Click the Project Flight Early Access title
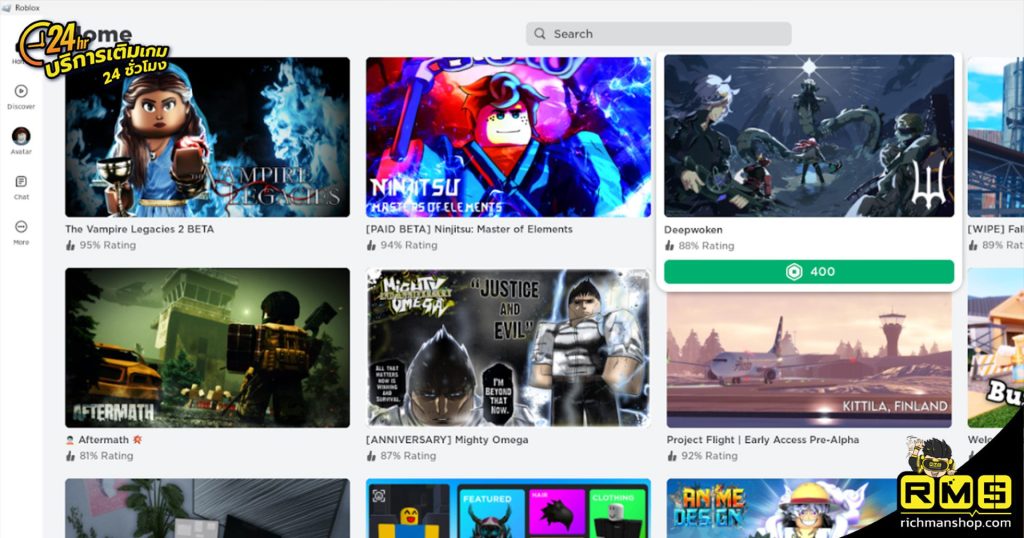Screen dimensions: 1024x538 pos(762,440)
